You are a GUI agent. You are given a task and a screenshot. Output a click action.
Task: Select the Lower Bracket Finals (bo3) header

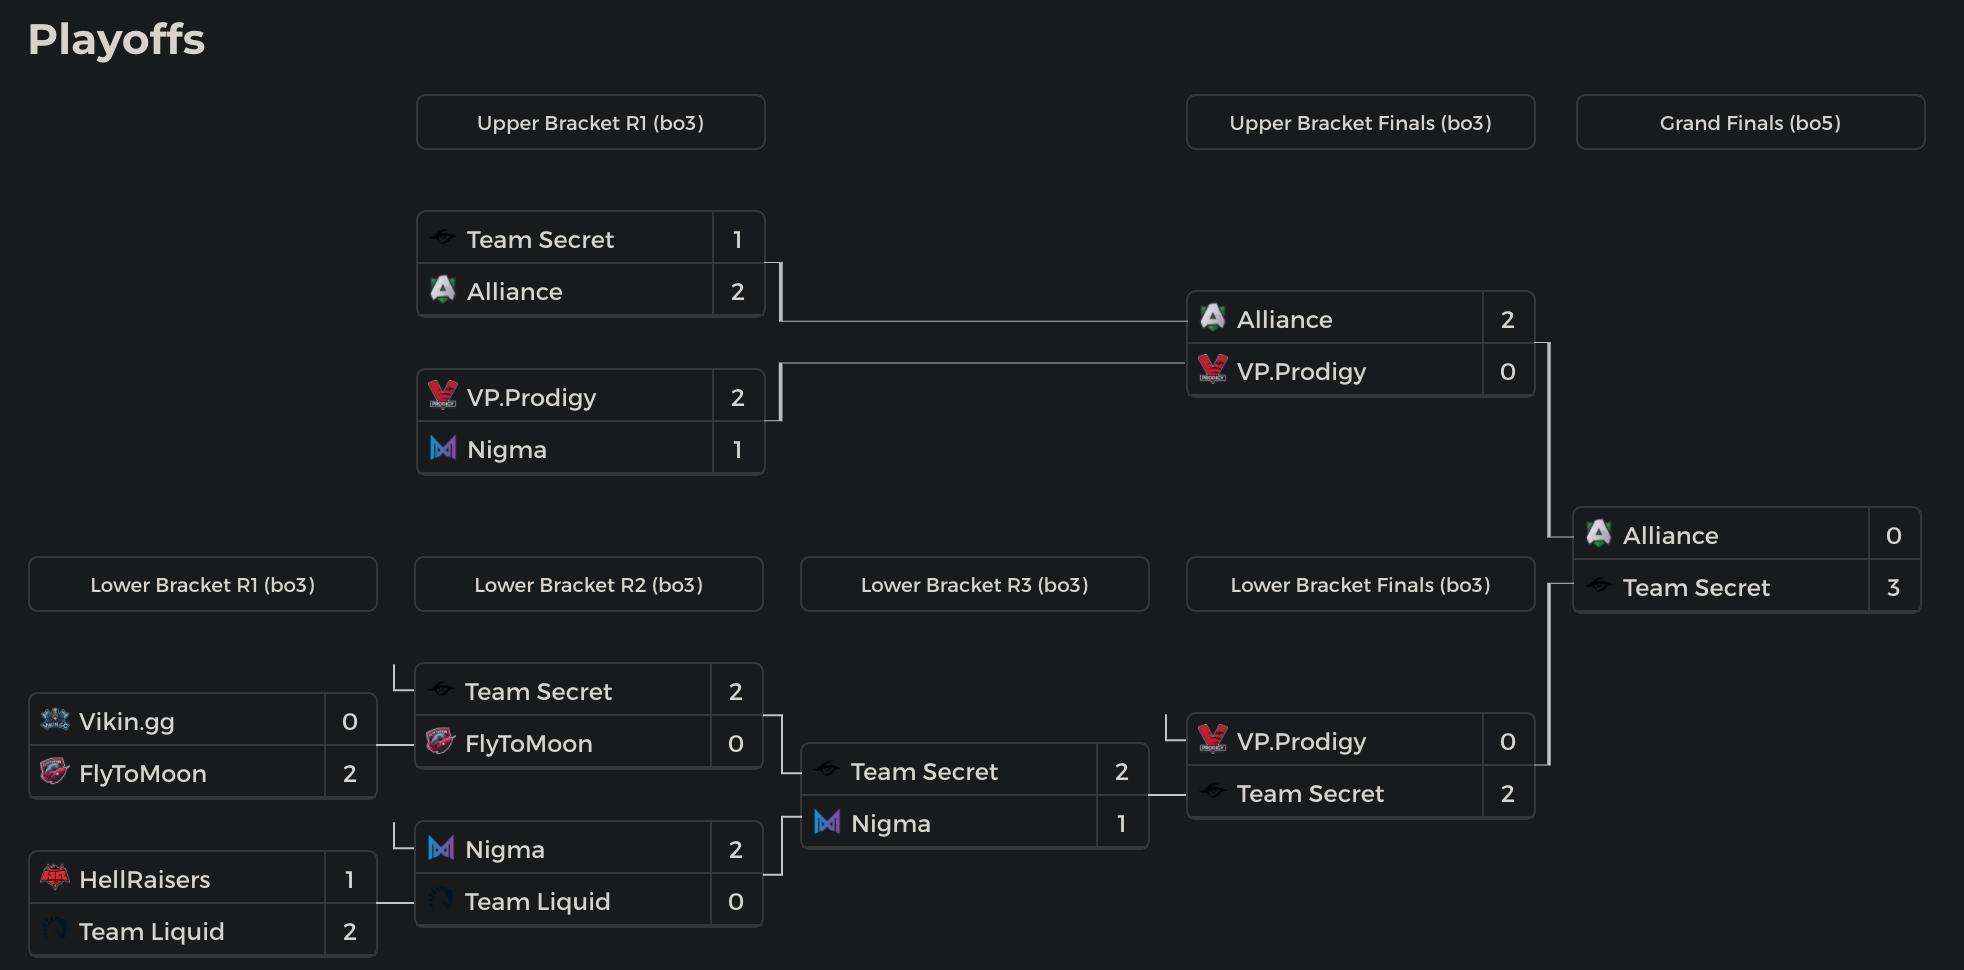click(1360, 585)
